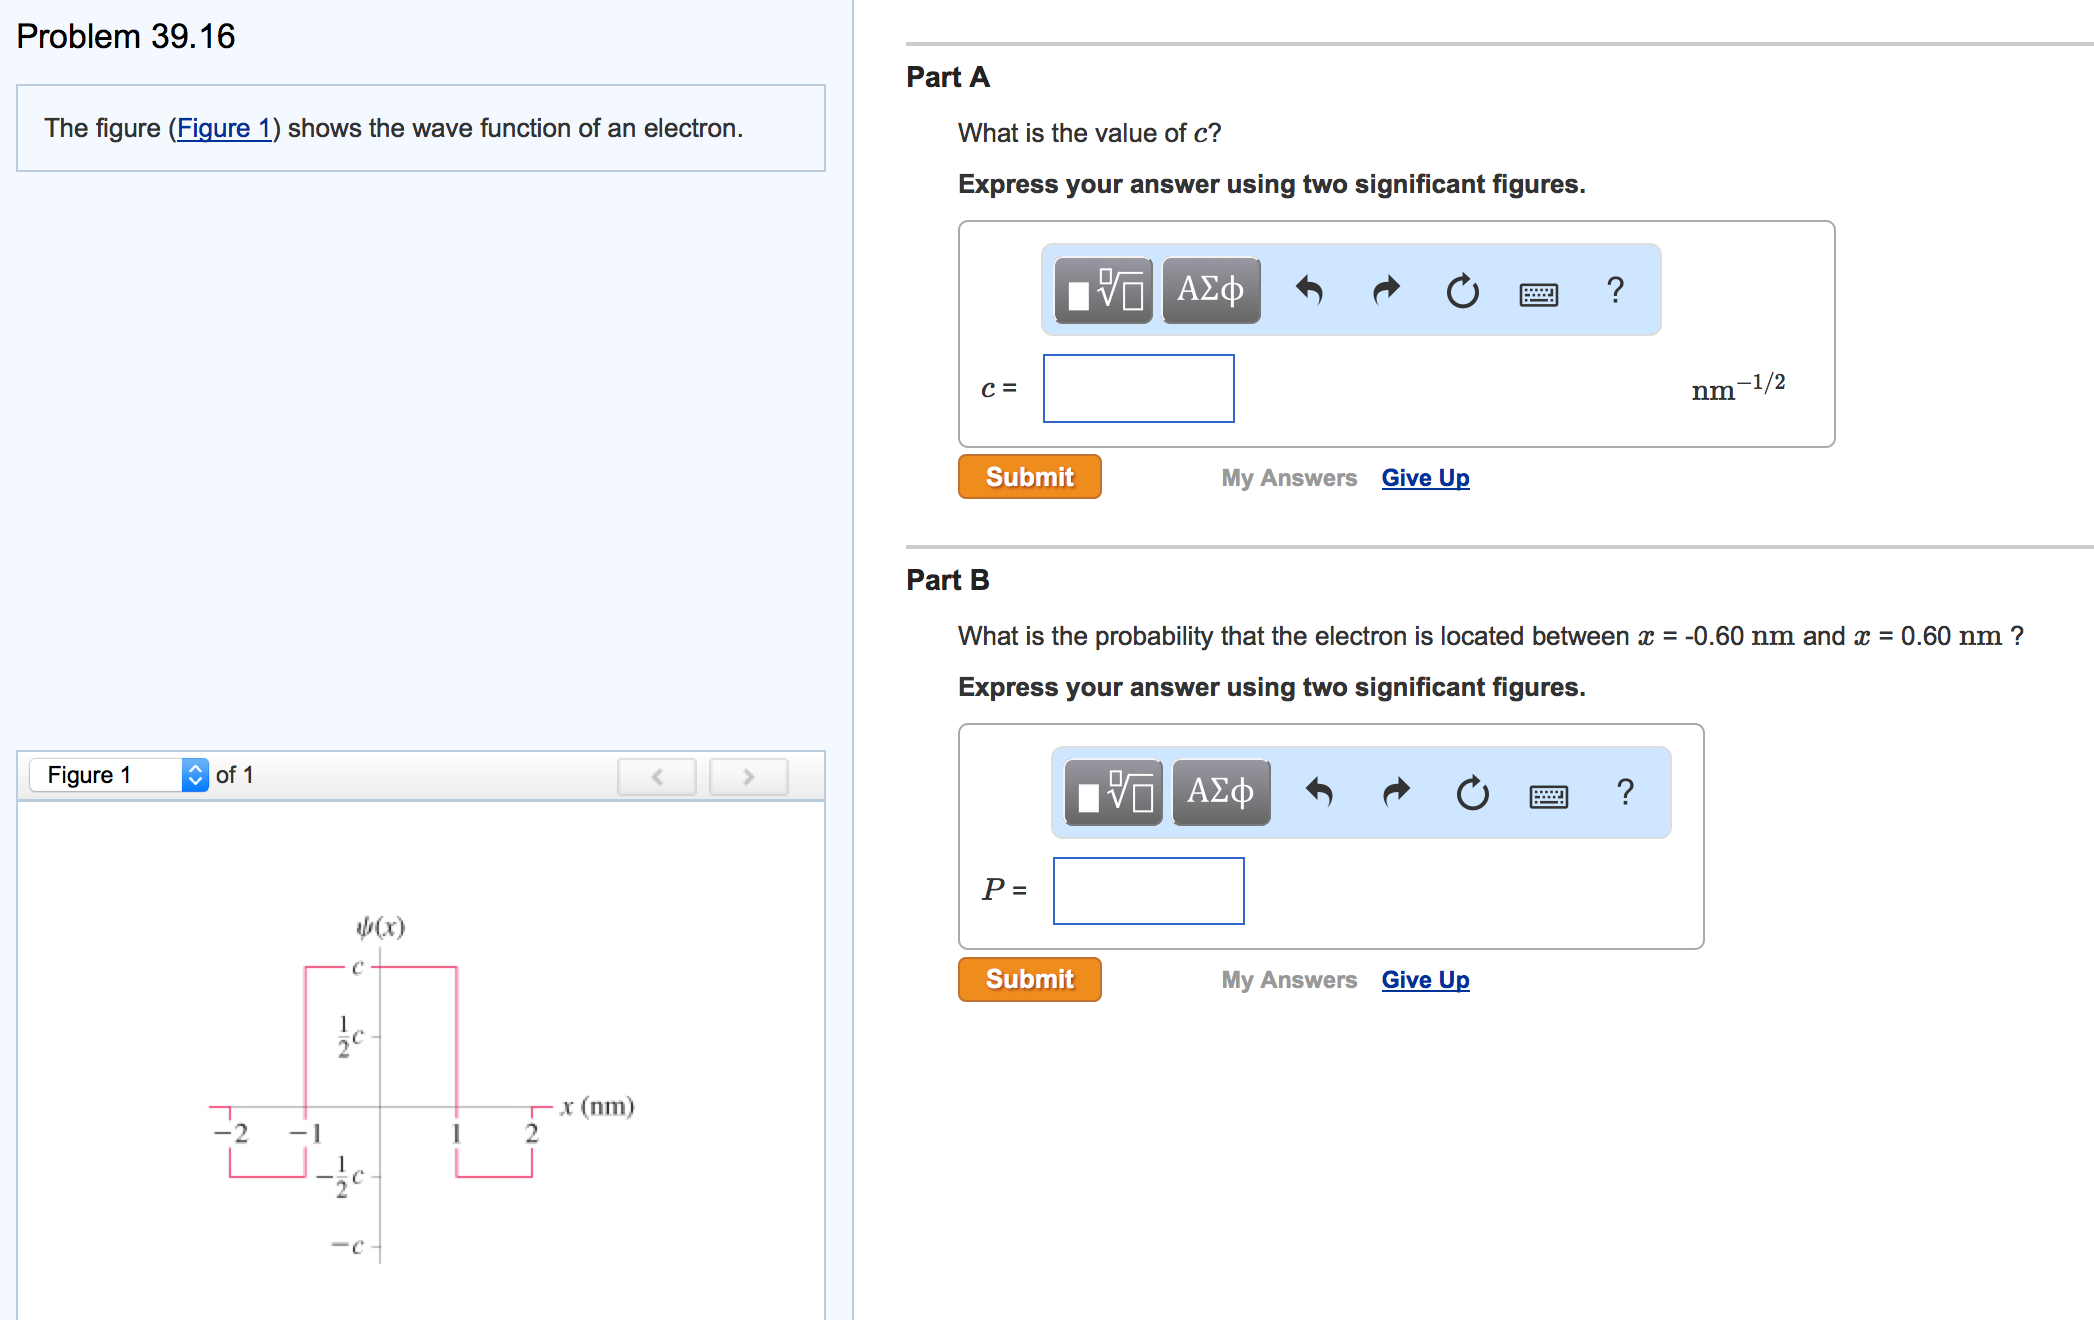View My Answers for Part B

(x=1289, y=980)
